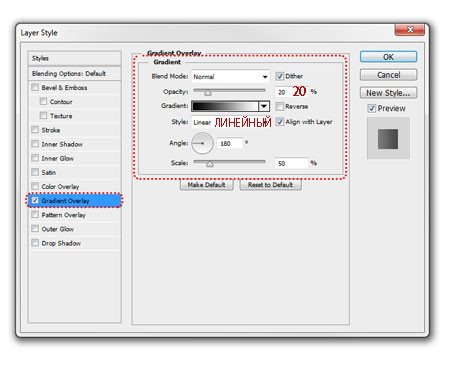The height and width of the screenshot is (365, 450).
Task: Select the Color Overlay style label
Action: click(60, 187)
